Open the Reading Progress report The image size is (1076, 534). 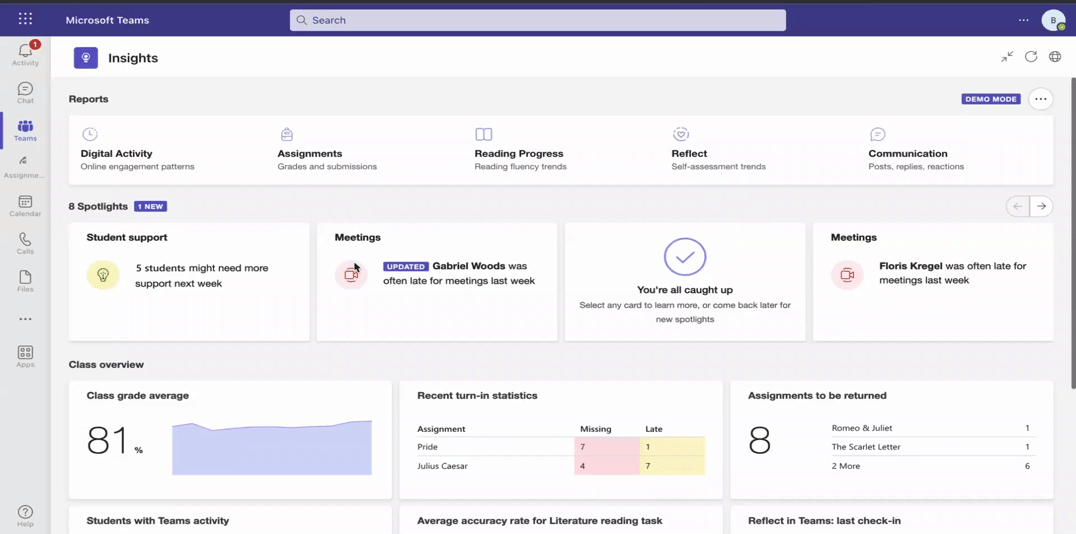click(x=518, y=154)
